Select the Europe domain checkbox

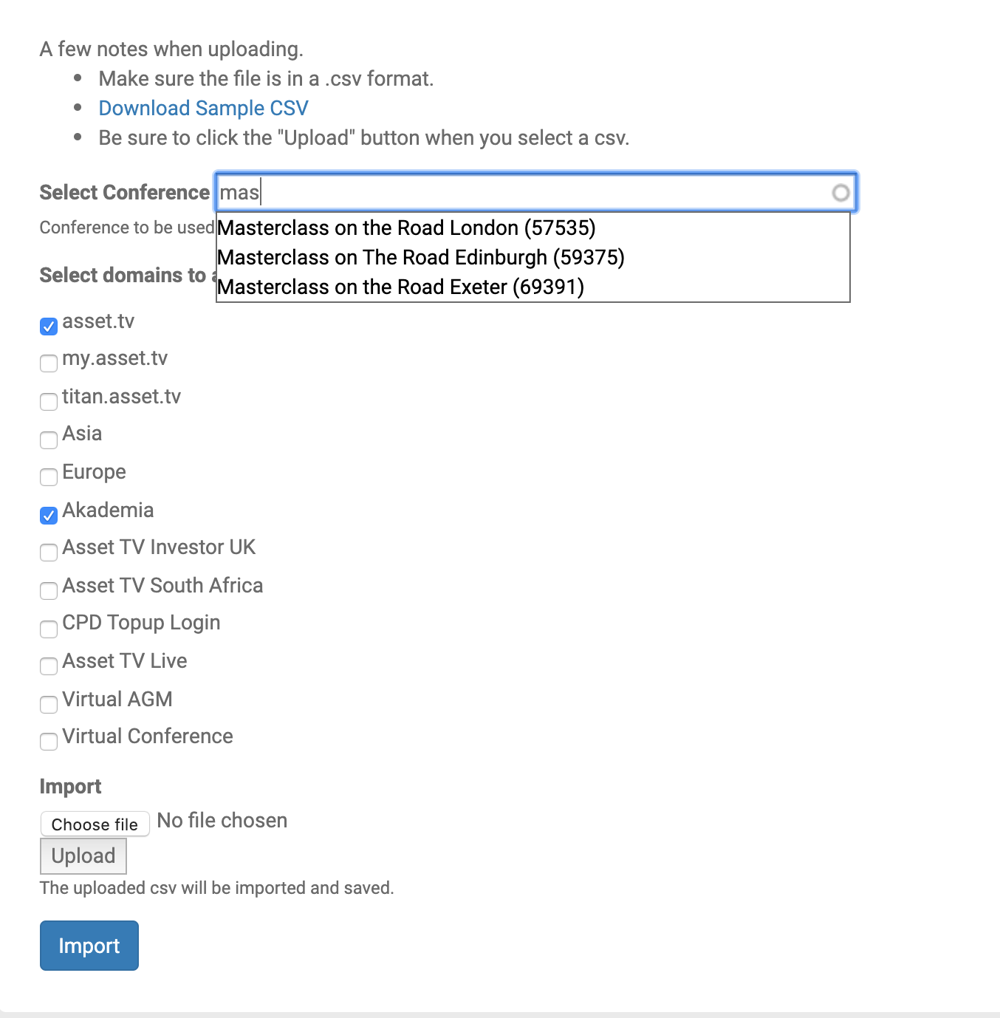pos(49,477)
